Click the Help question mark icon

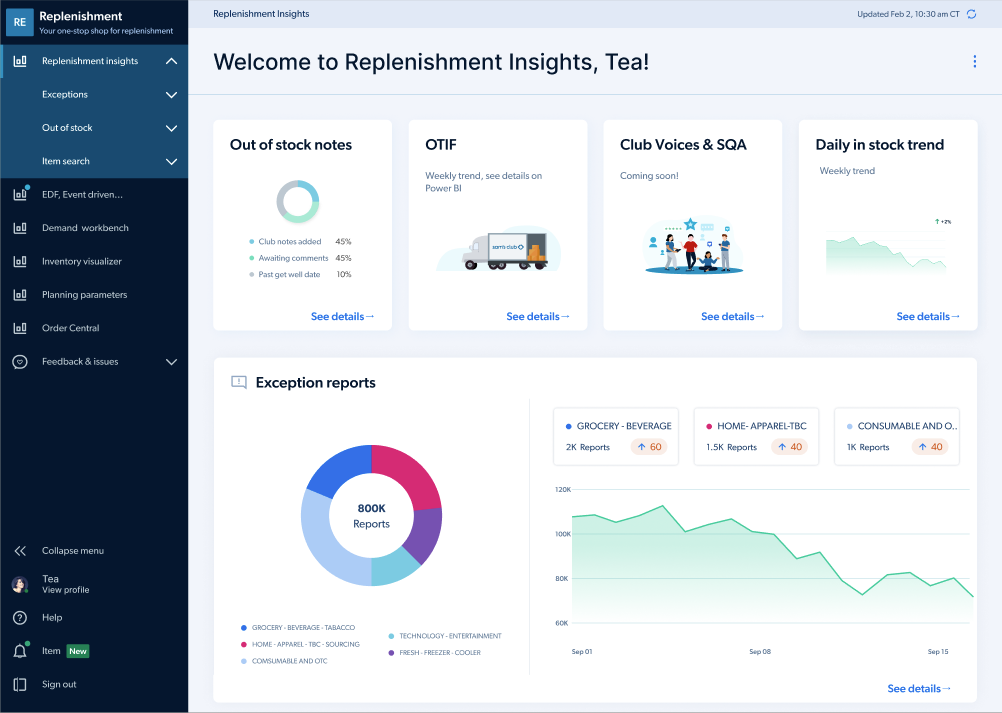[20, 617]
